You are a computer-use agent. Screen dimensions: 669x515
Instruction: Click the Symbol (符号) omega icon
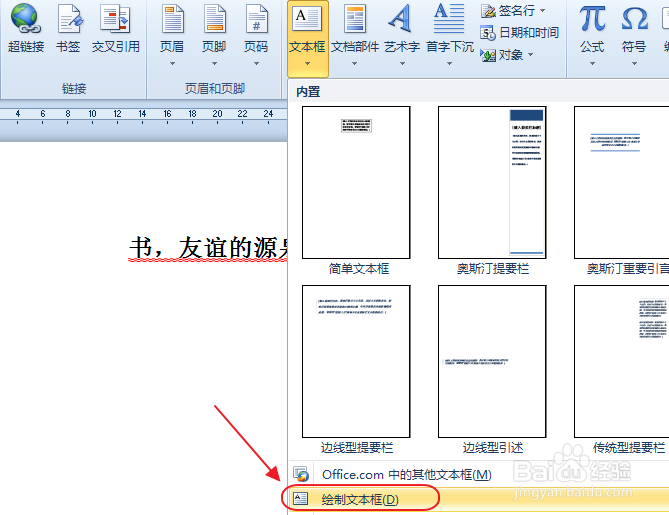[634, 20]
